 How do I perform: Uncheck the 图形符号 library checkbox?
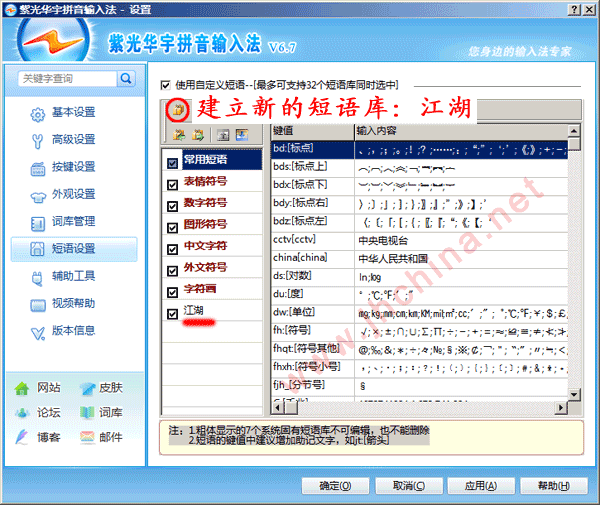click(173, 228)
